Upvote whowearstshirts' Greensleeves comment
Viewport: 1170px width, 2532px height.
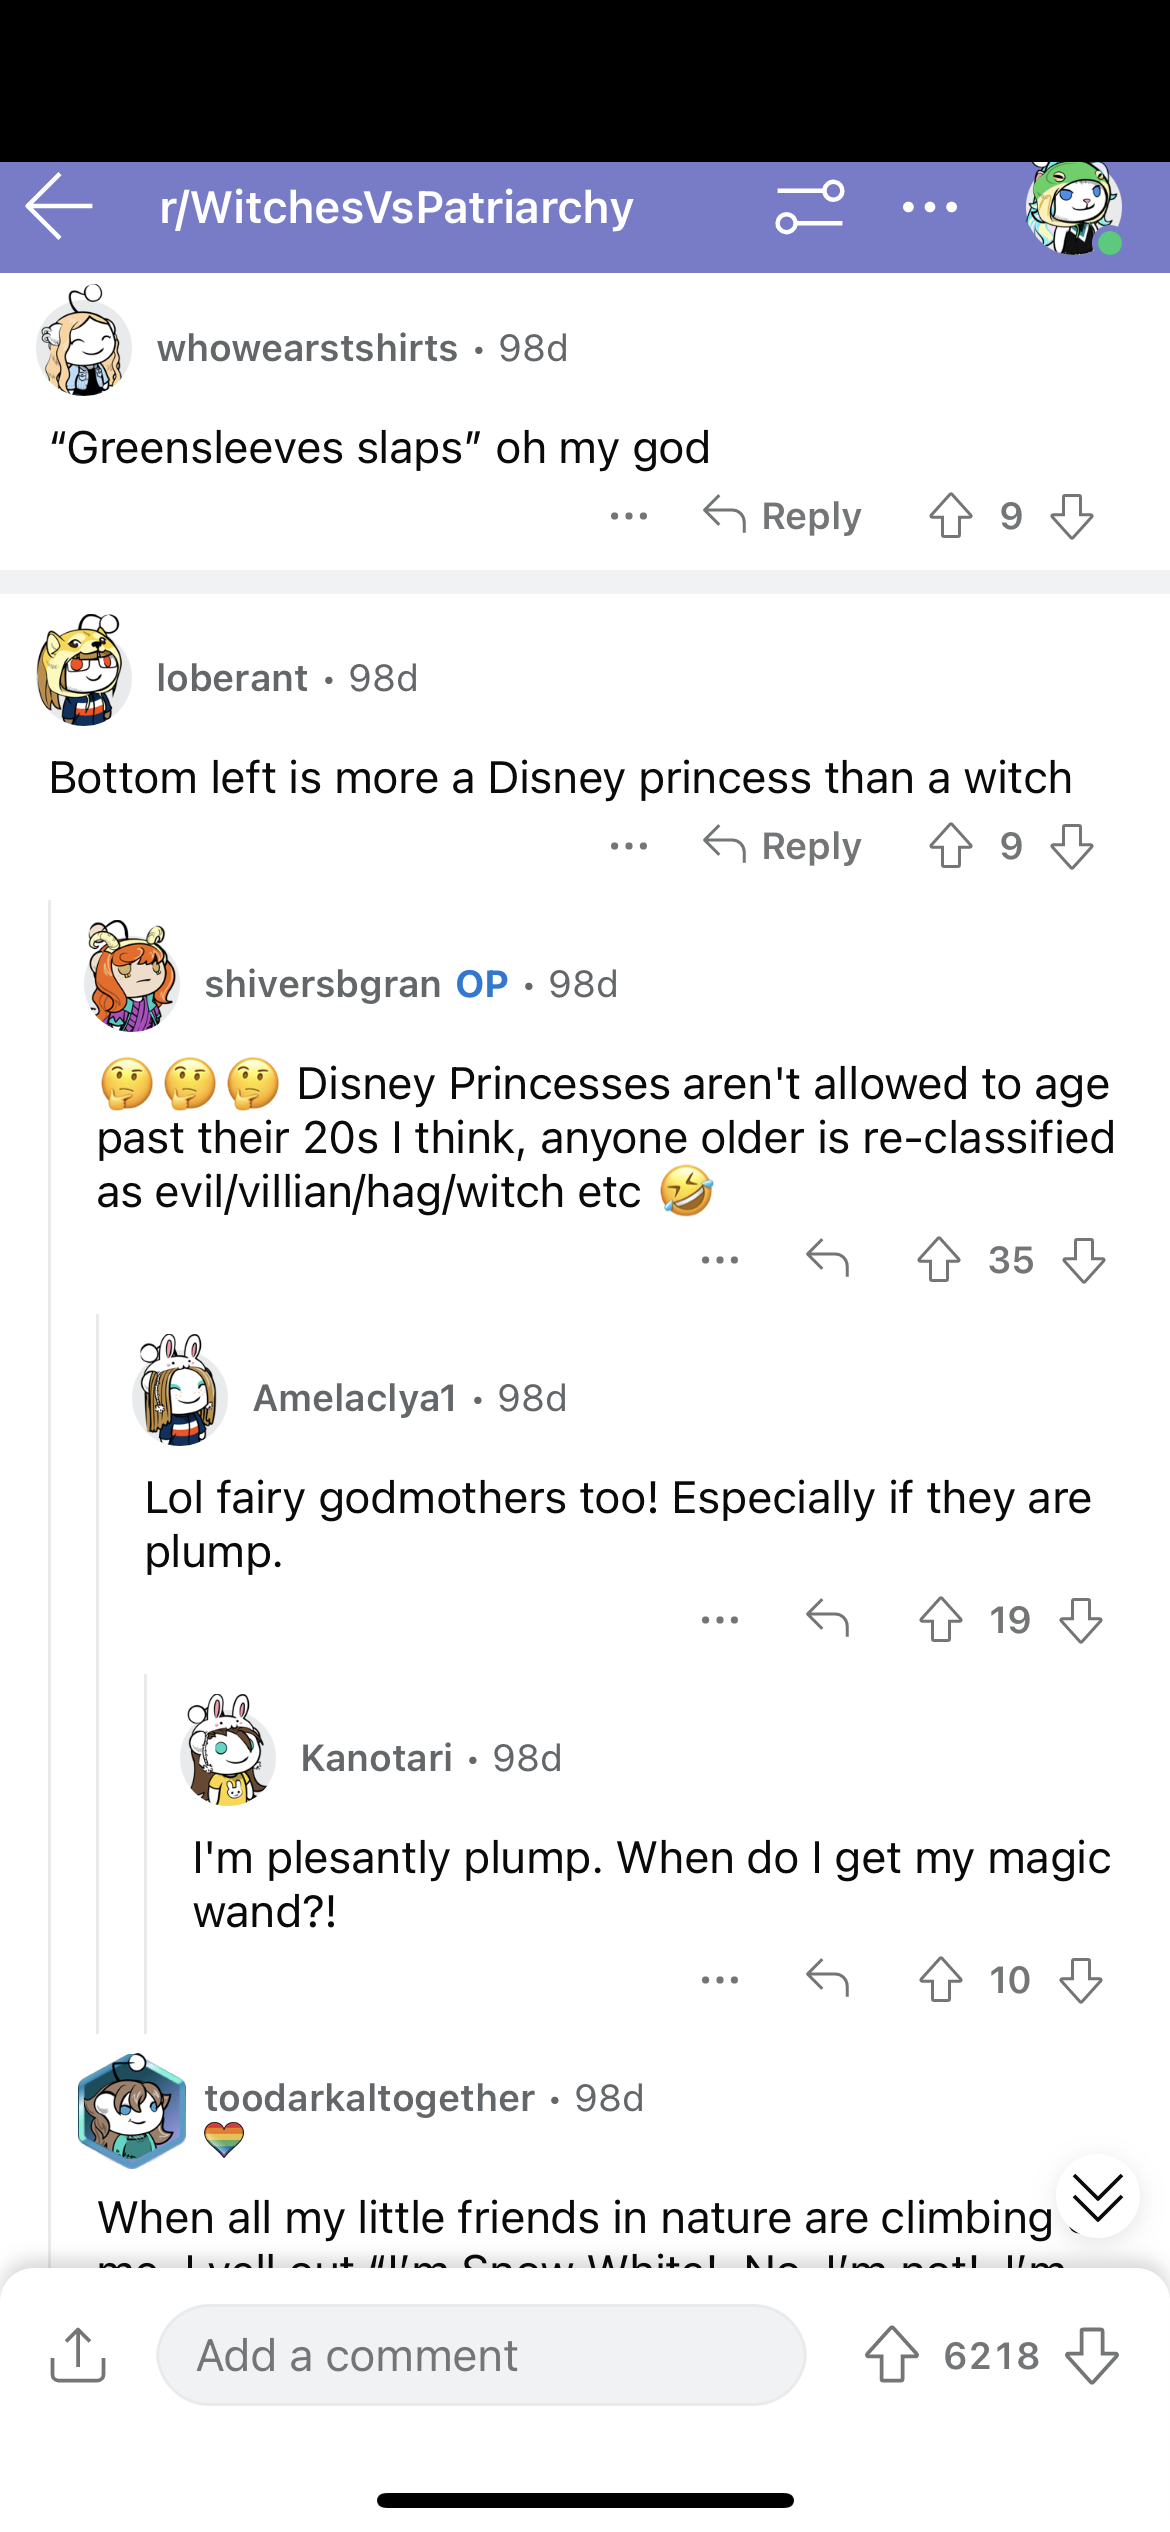950,516
